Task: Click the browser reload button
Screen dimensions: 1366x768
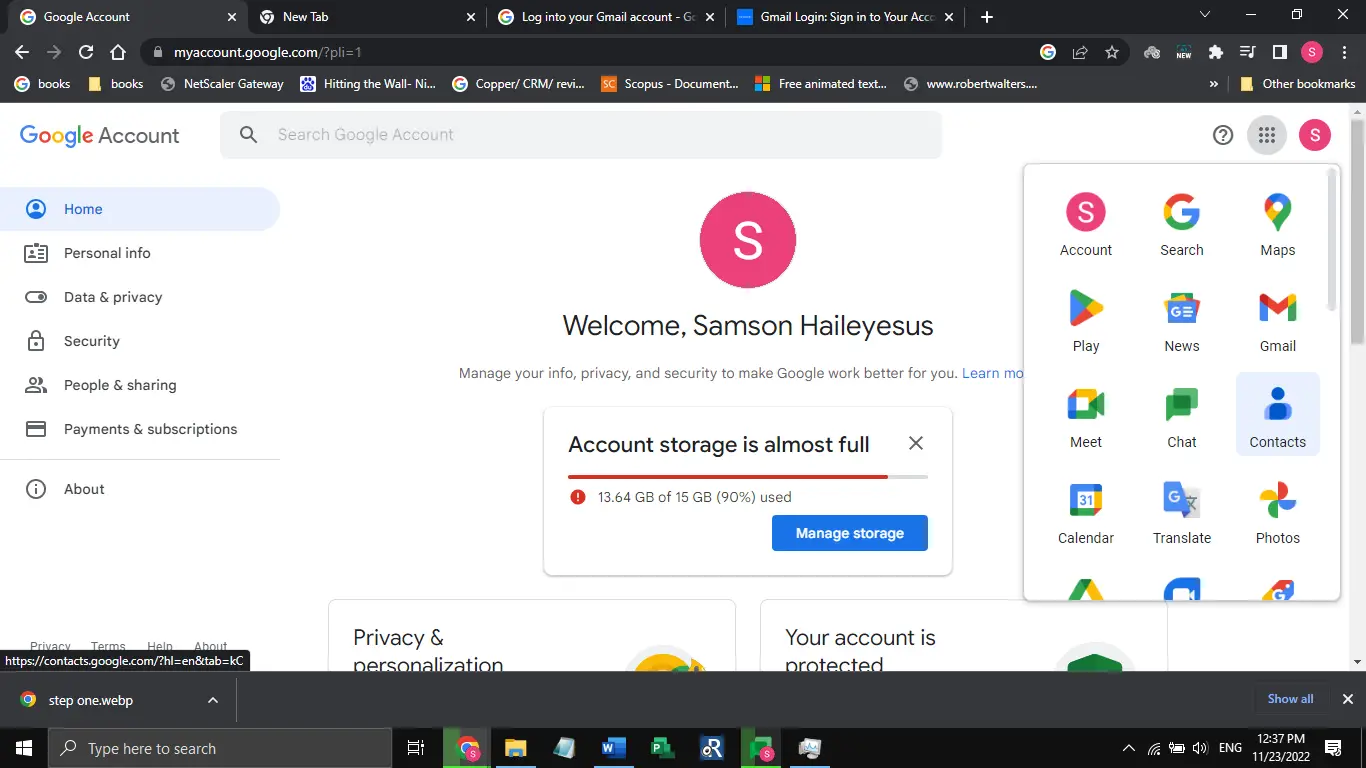Action: tap(86, 52)
